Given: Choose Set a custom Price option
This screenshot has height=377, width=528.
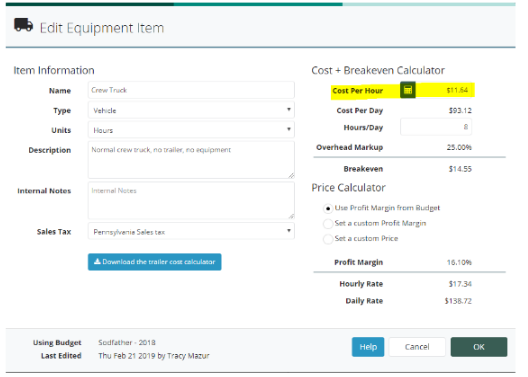Looking at the screenshot, I should pos(328,239).
